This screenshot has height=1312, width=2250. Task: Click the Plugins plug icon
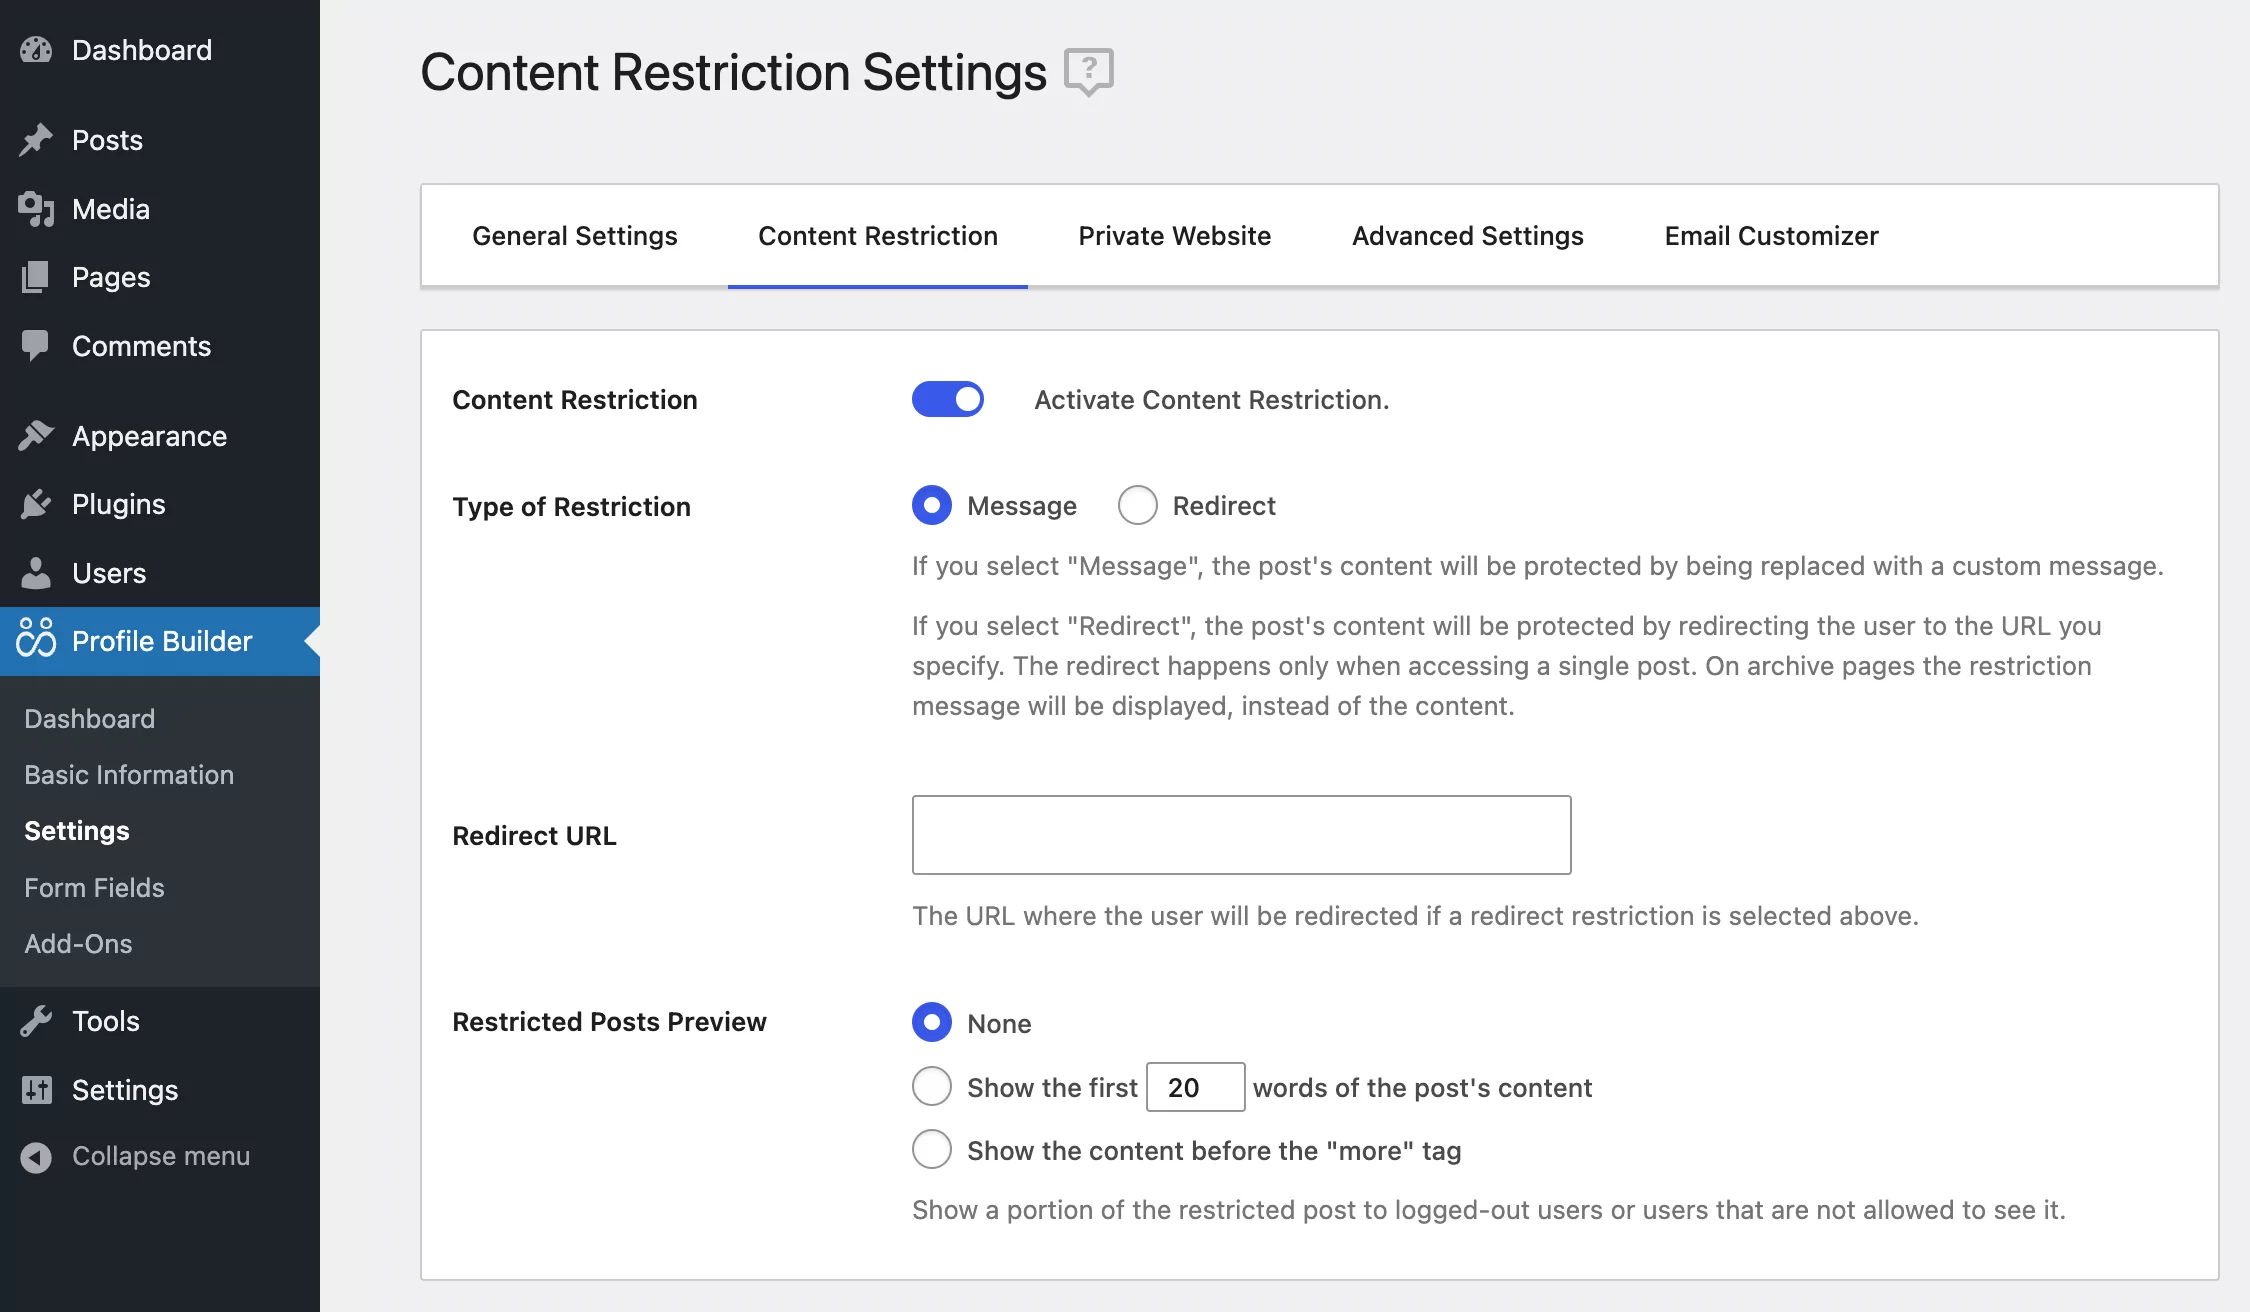(x=36, y=504)
